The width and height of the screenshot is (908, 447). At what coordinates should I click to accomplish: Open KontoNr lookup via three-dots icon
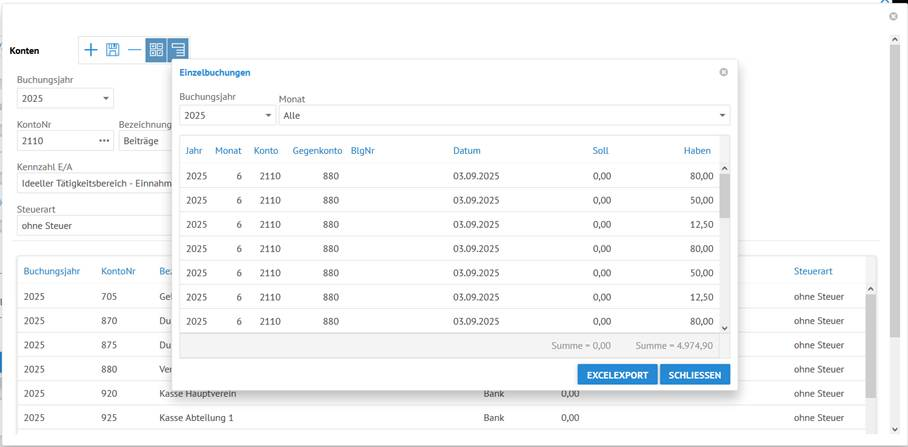(103, 141)
